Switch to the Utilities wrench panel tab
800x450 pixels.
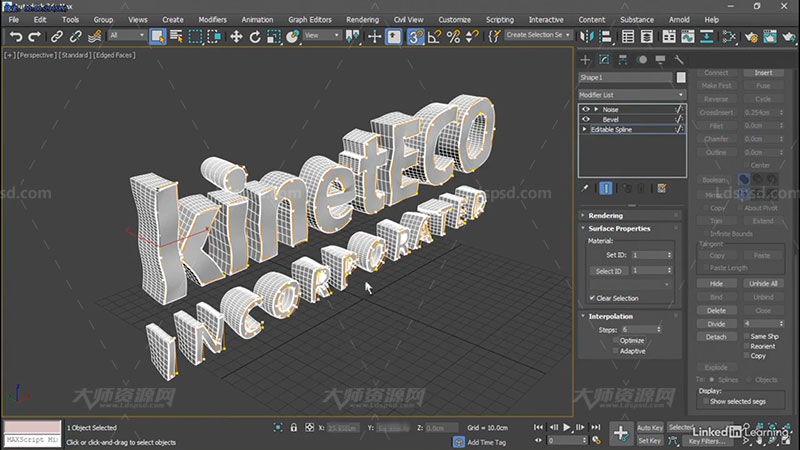tap(679, 60)
